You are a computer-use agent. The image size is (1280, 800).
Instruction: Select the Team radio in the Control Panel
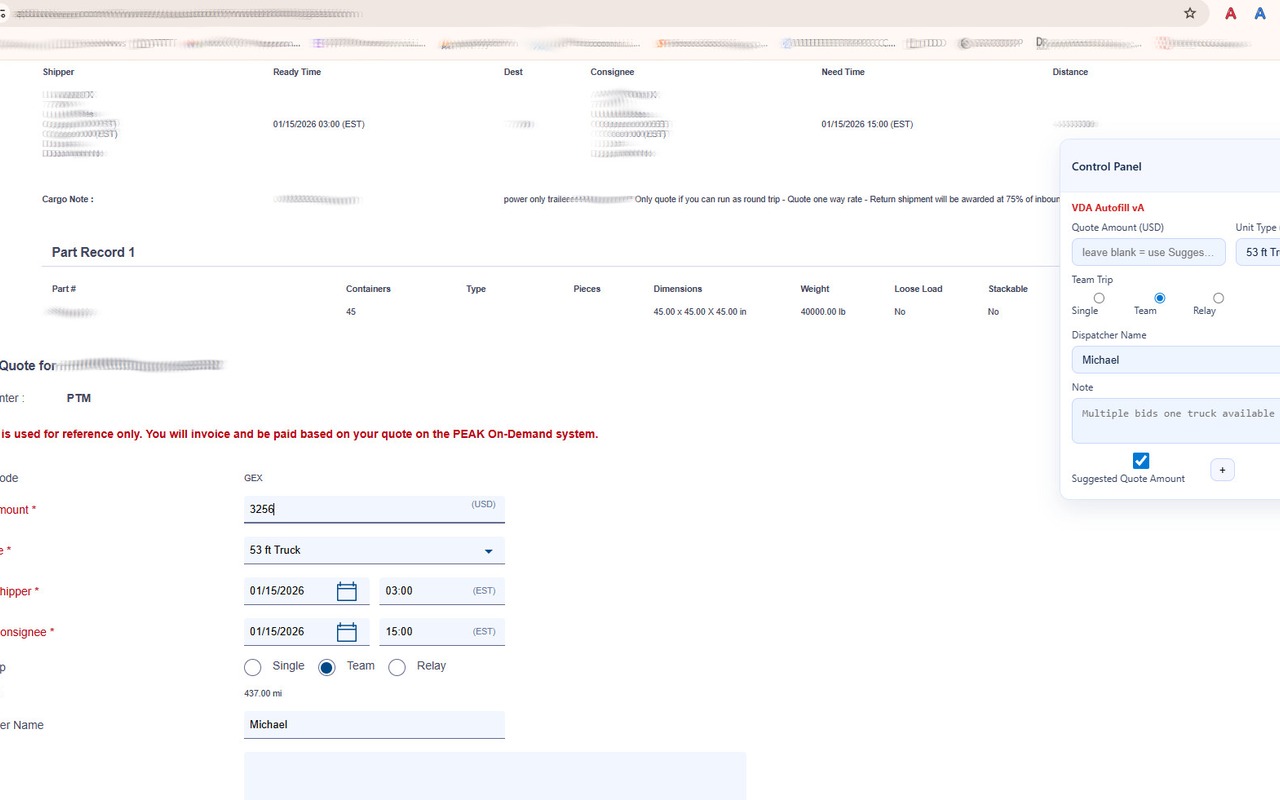(1159, 297)
